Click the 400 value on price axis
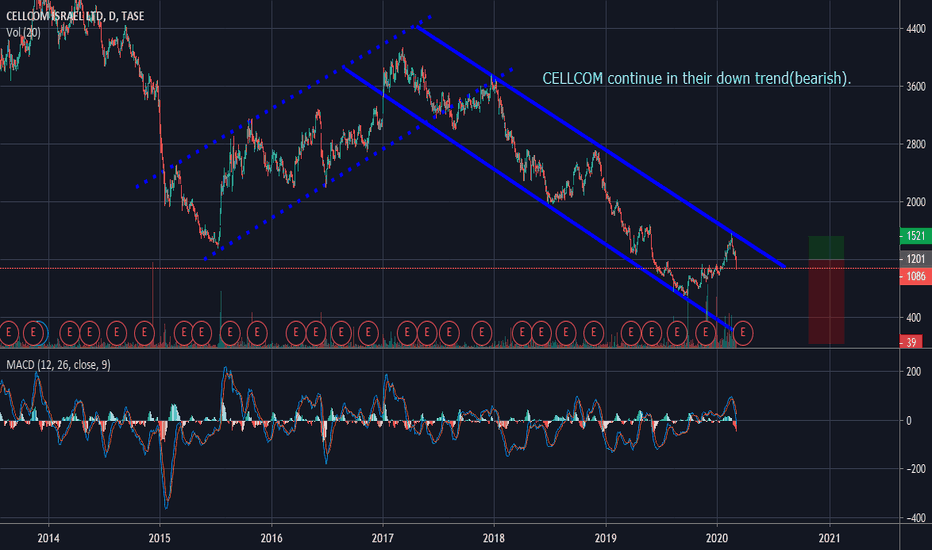Viewport: 932px width, 550px height. 914,318
